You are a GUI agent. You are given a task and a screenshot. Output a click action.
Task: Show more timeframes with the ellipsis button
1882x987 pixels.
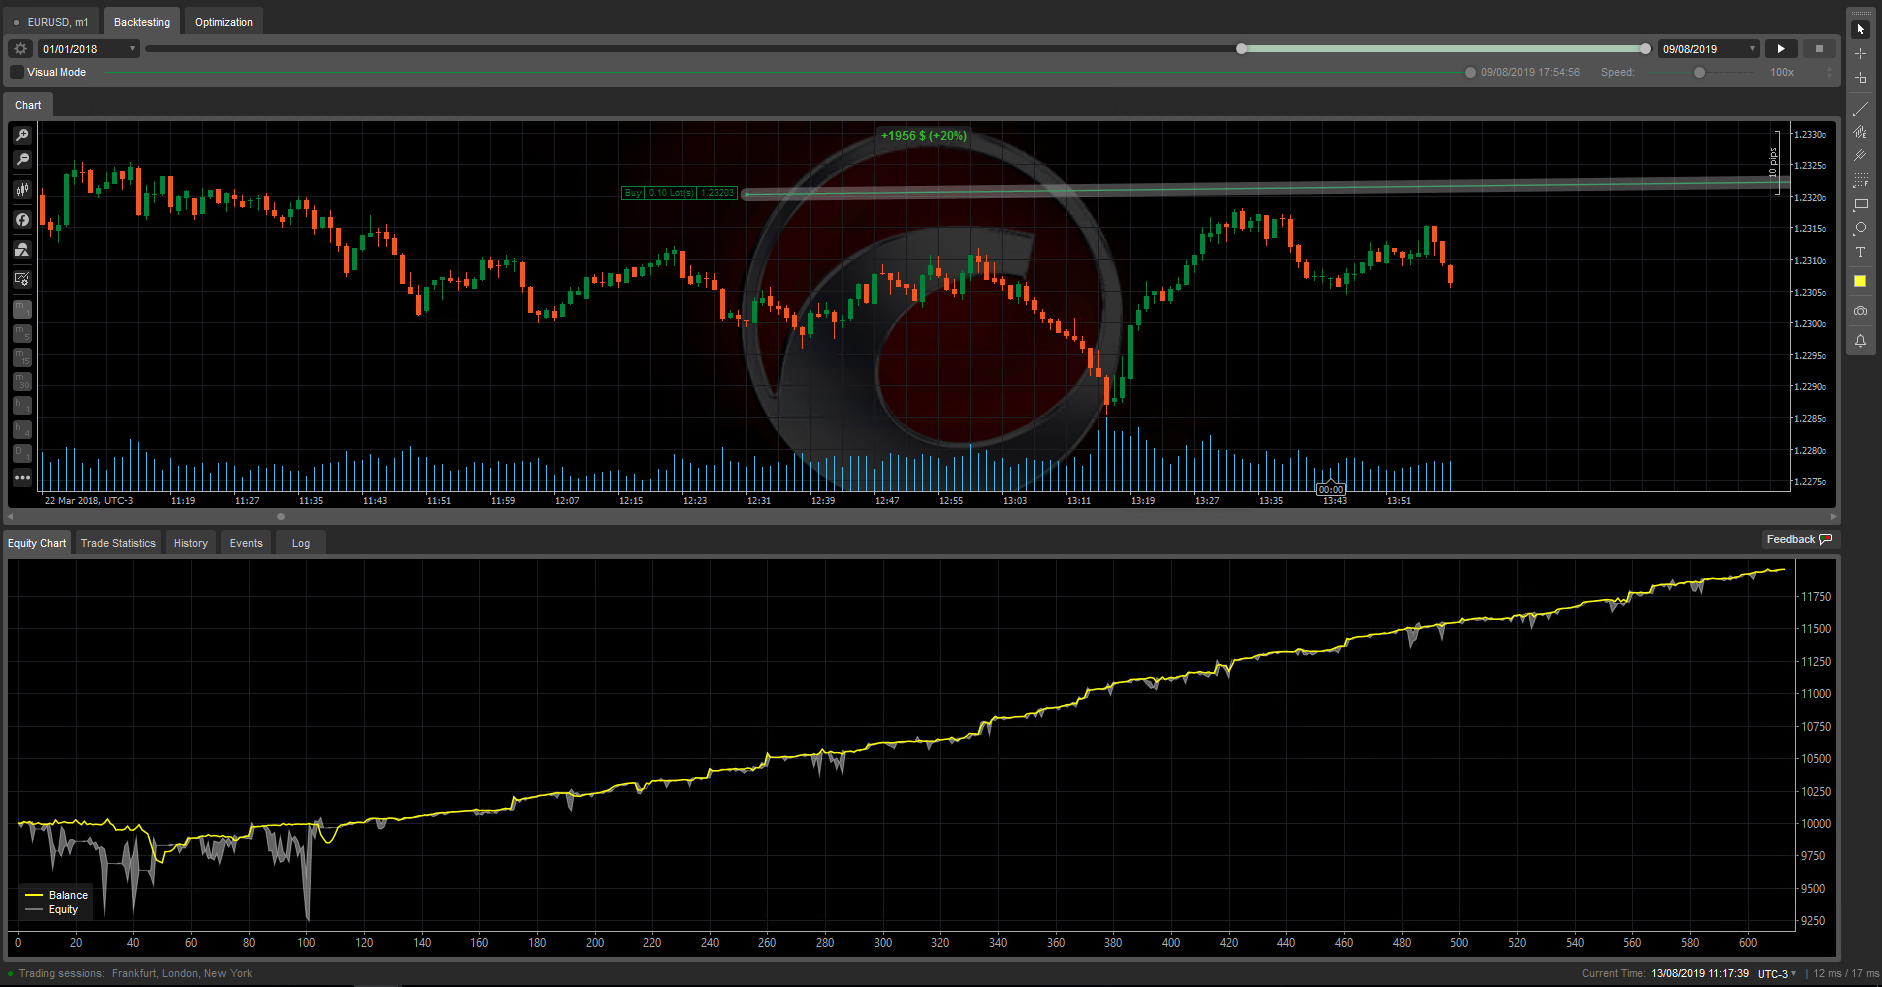tap(22, 477)
